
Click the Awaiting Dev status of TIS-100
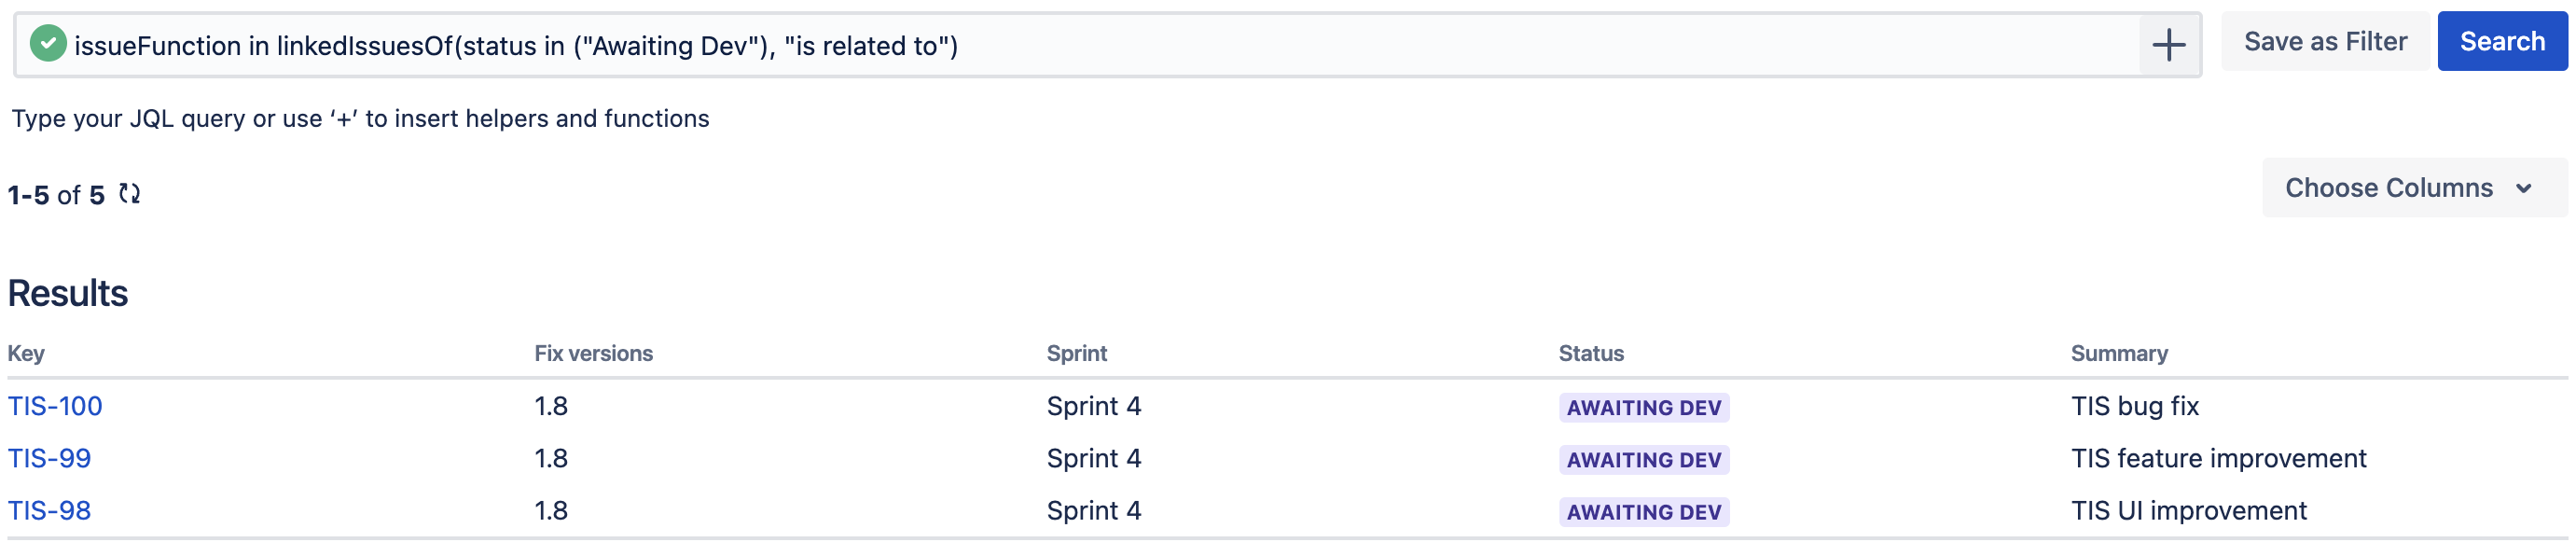pos(1643,408)
